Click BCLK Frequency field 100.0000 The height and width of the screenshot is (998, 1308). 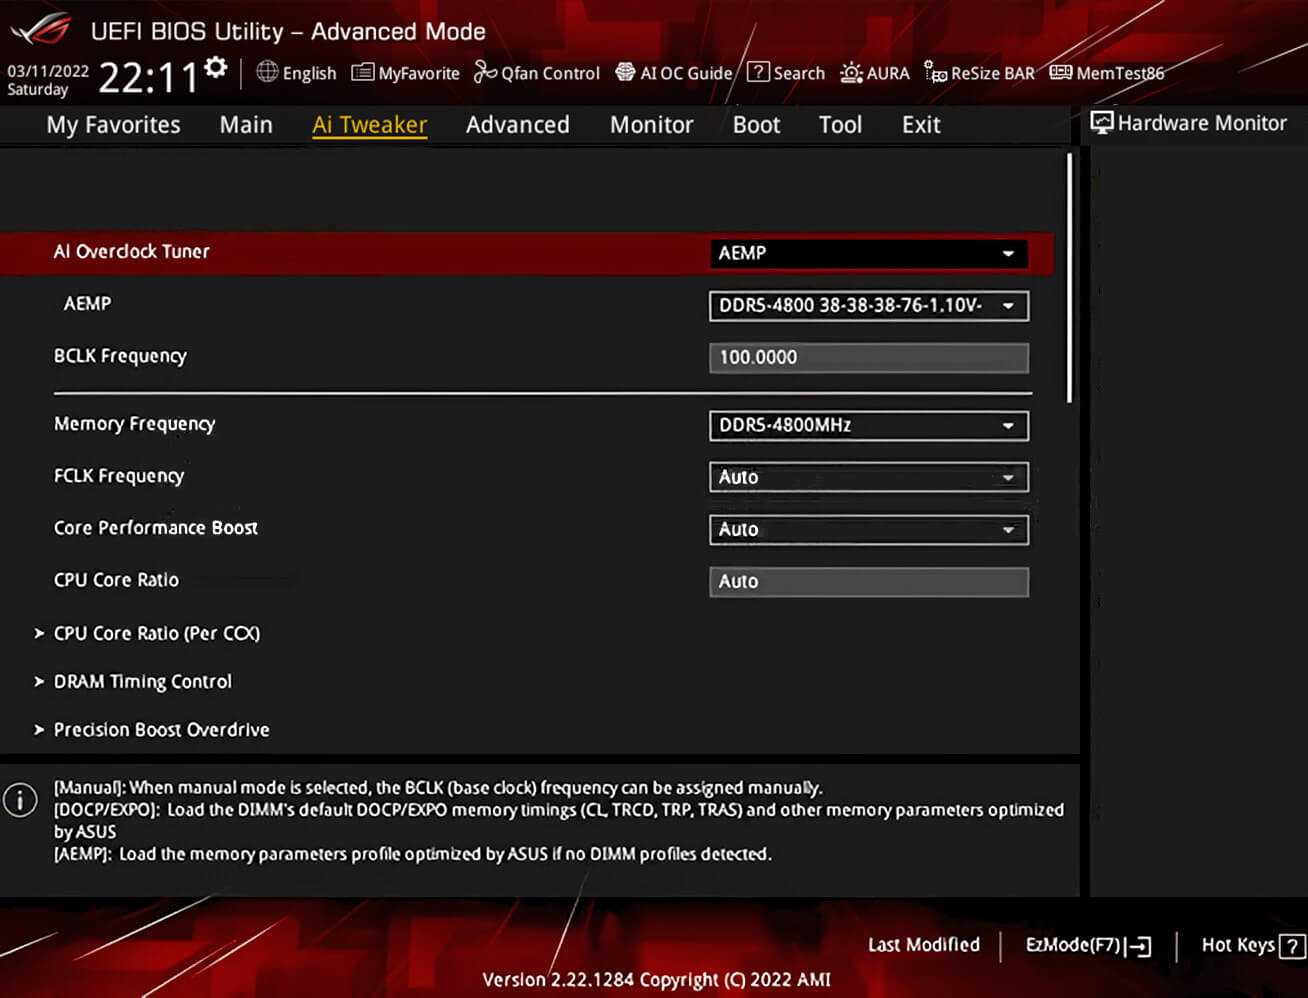point(868,358)
